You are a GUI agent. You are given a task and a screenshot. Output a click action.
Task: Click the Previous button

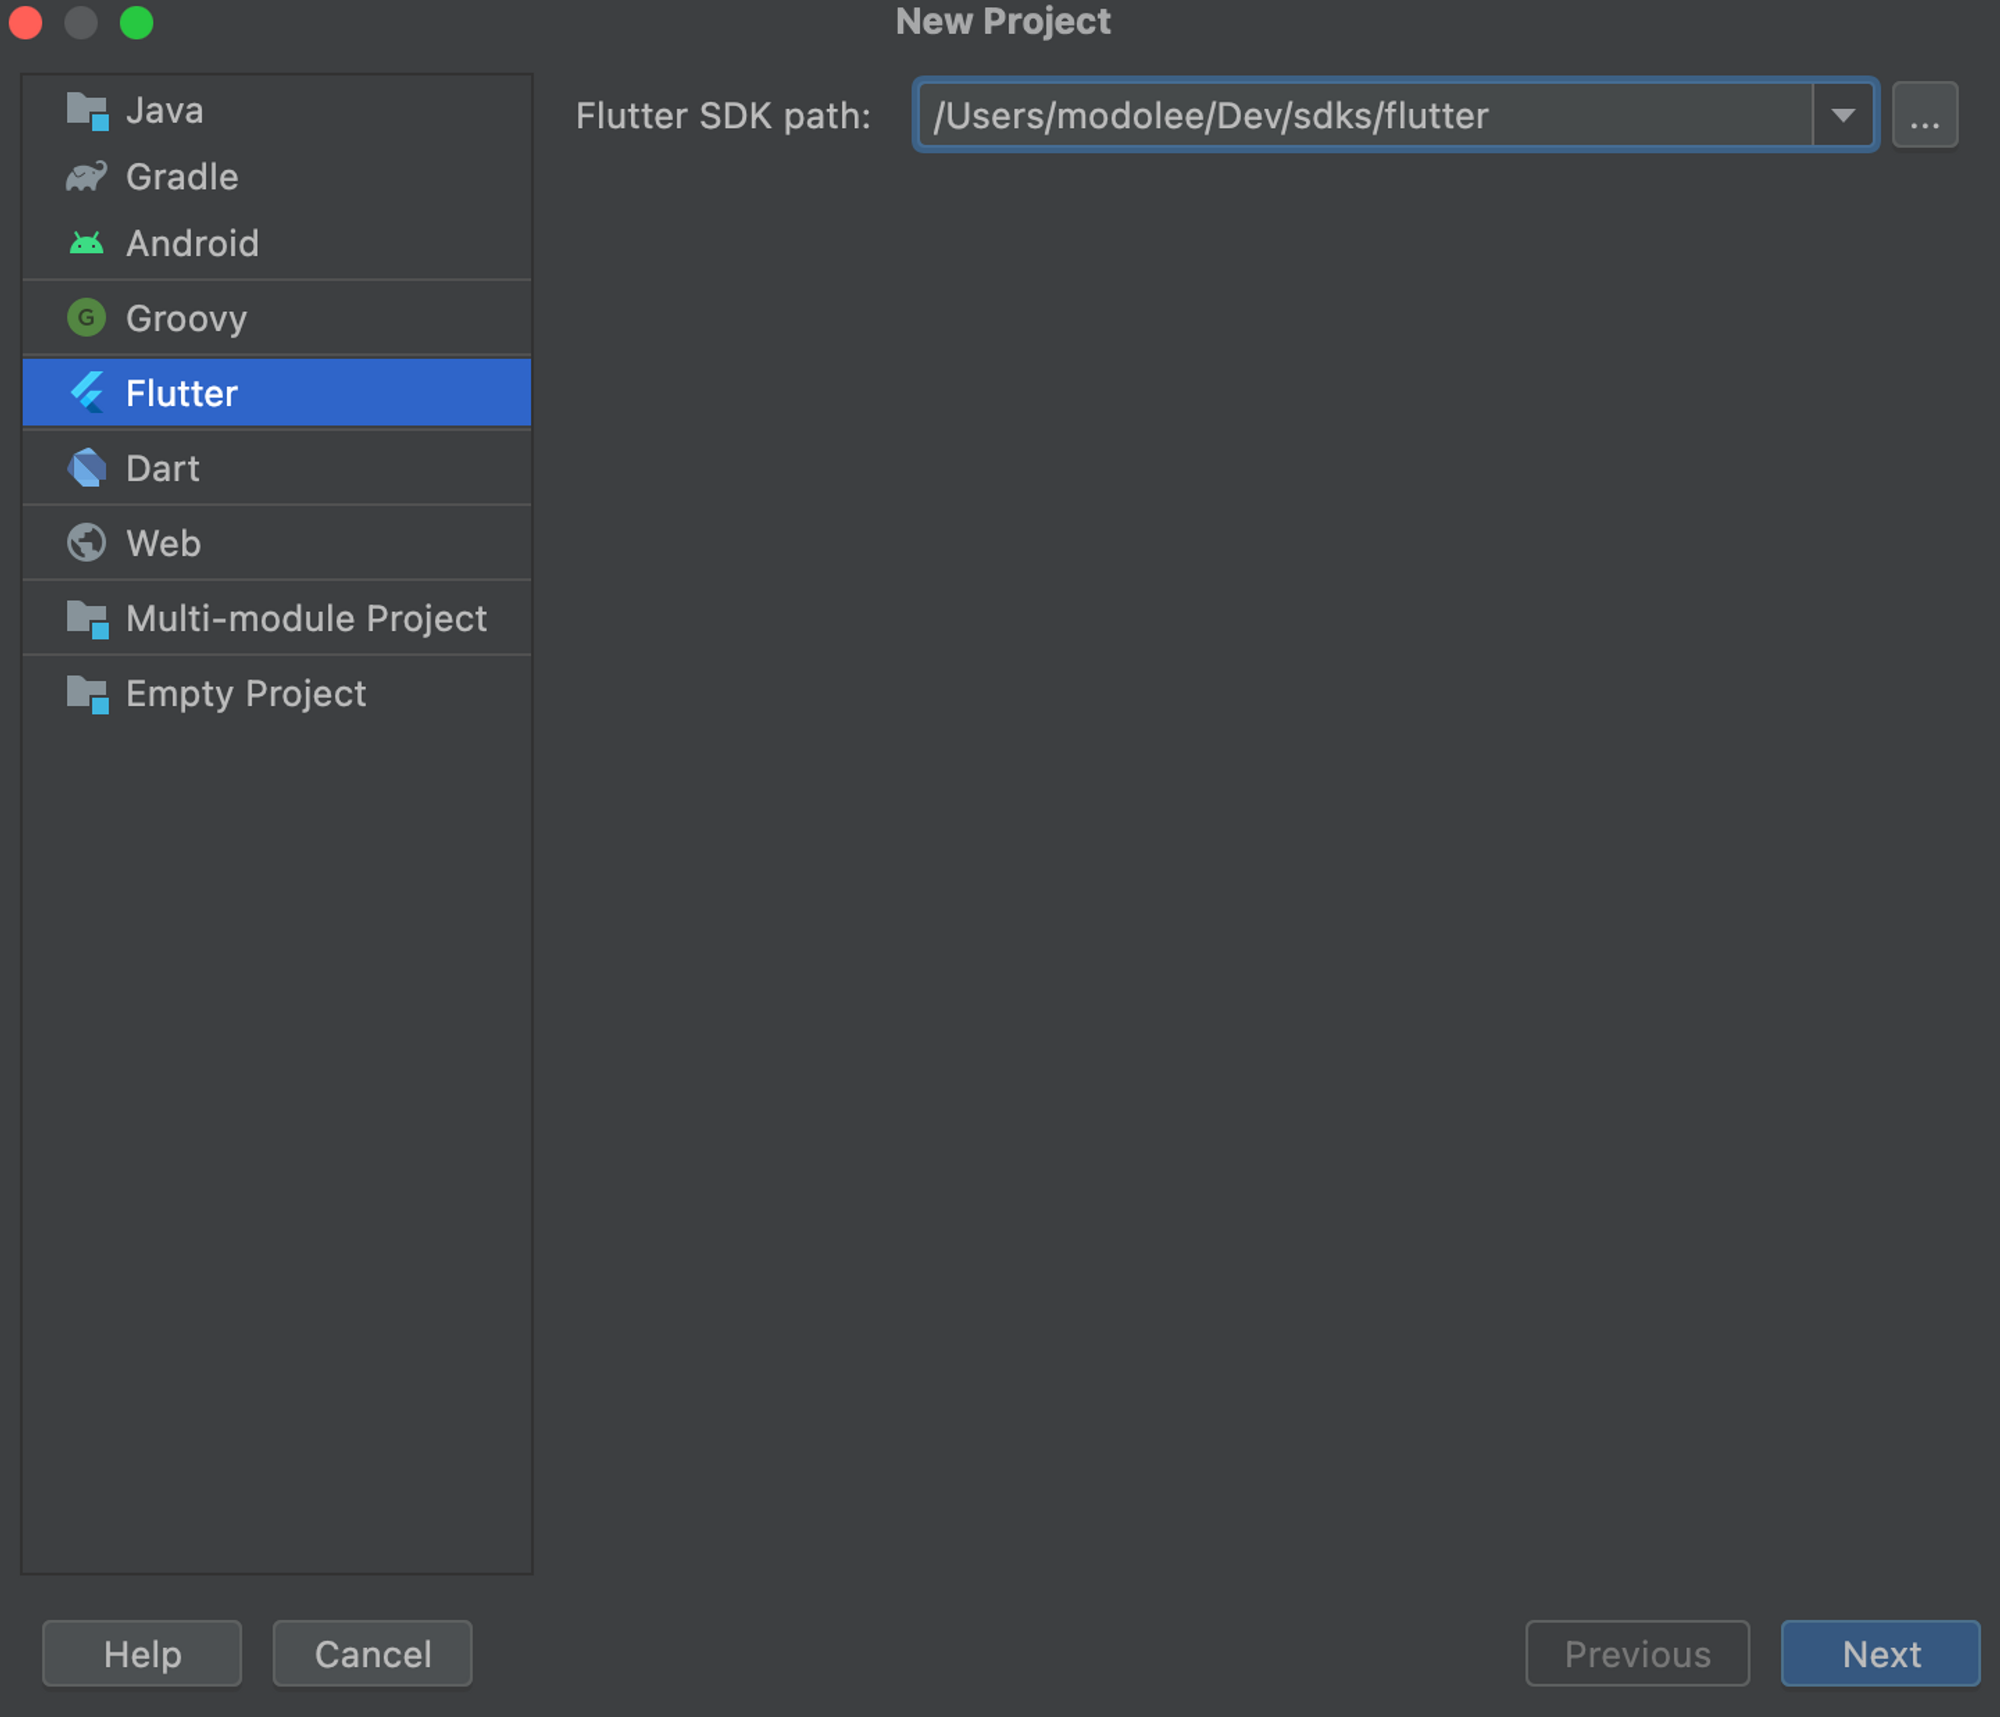pyautogui.click(x=1637, y=1653)
